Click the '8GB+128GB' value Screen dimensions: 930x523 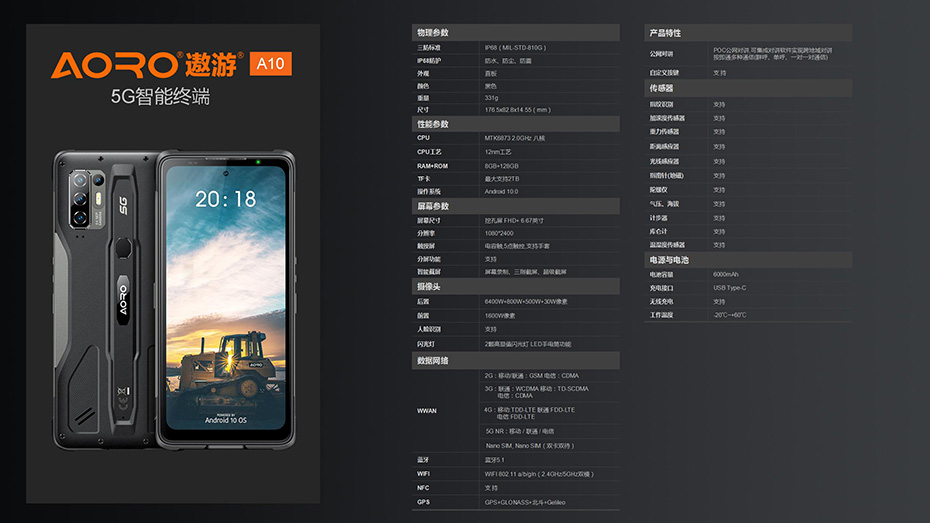click(x=501, y=166)
